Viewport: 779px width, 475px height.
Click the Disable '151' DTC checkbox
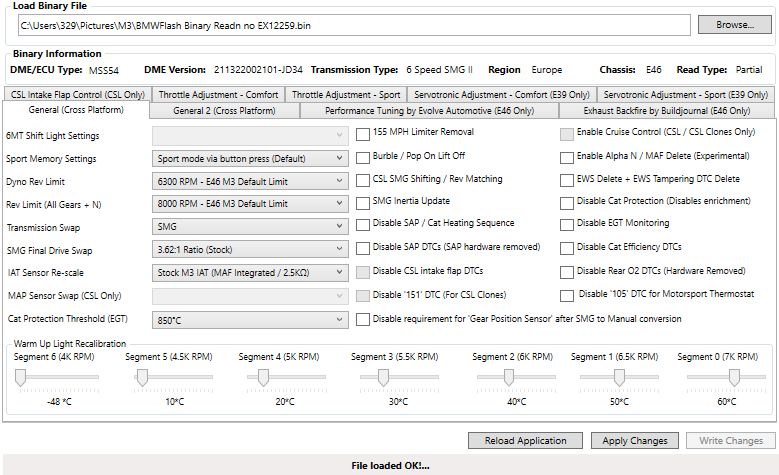(363, 296)
